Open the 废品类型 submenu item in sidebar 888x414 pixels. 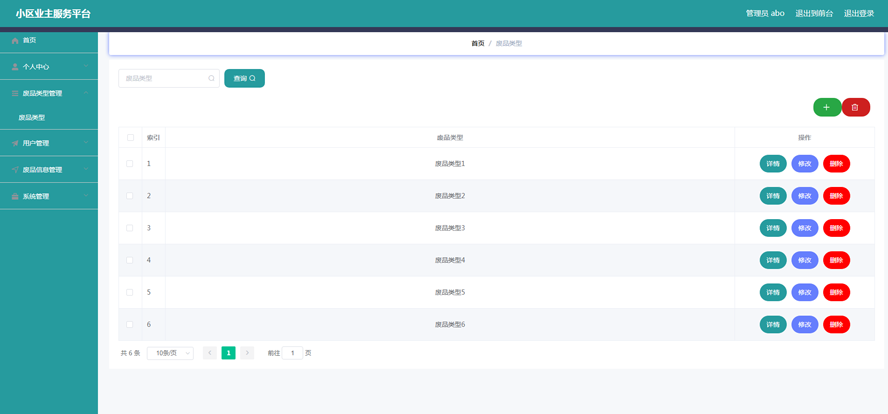[x=32, y=118]
